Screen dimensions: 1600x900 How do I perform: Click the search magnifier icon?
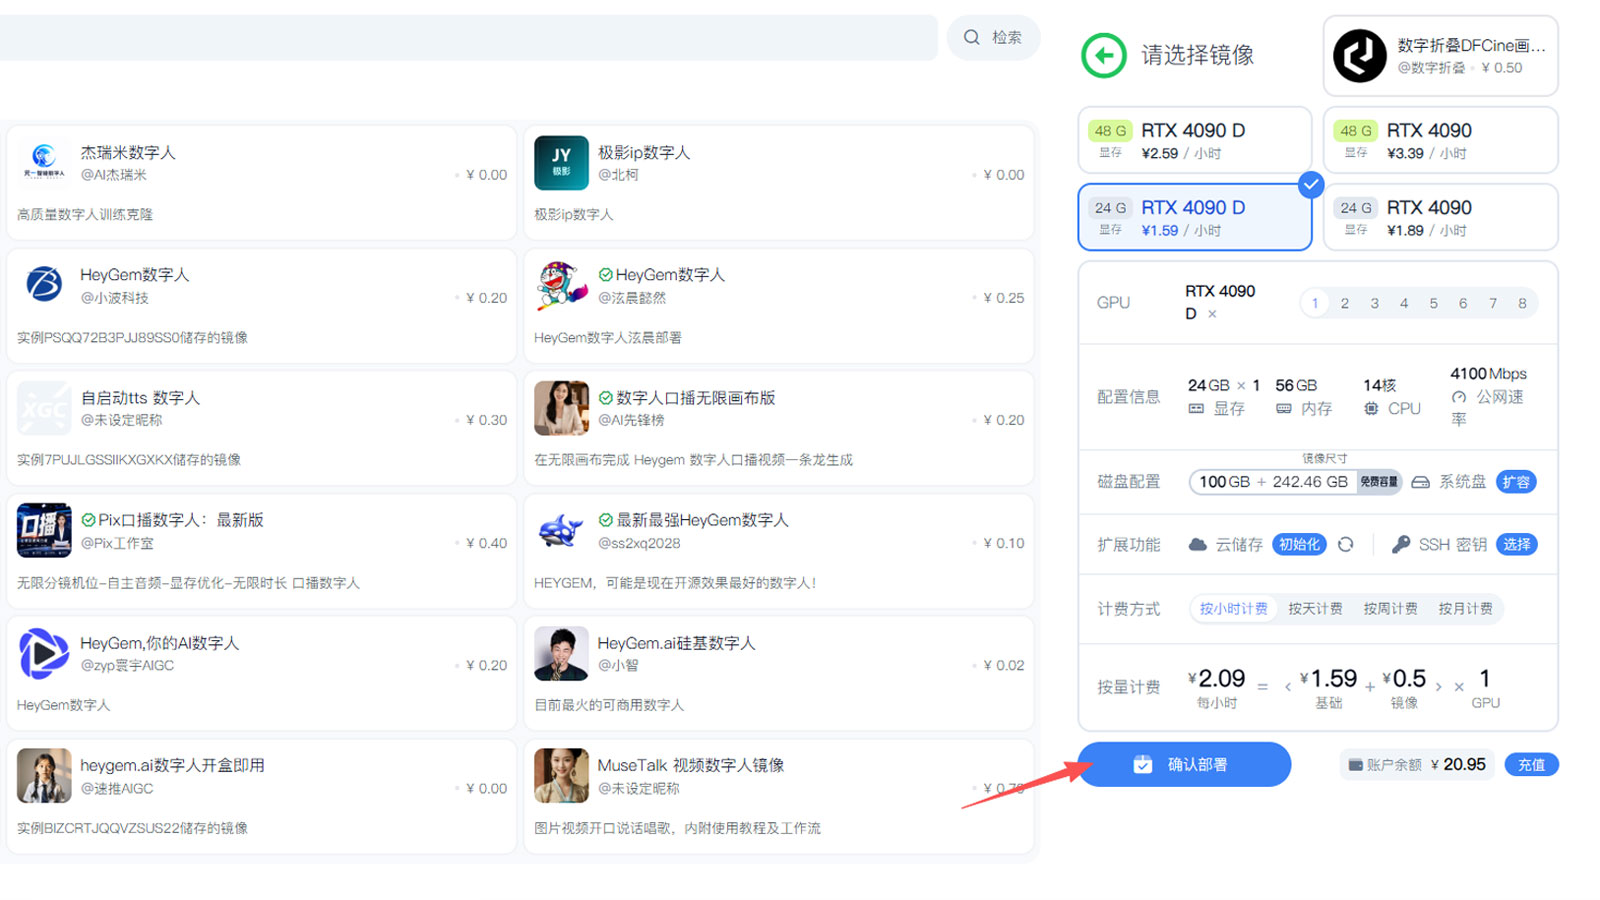point(972,37)
